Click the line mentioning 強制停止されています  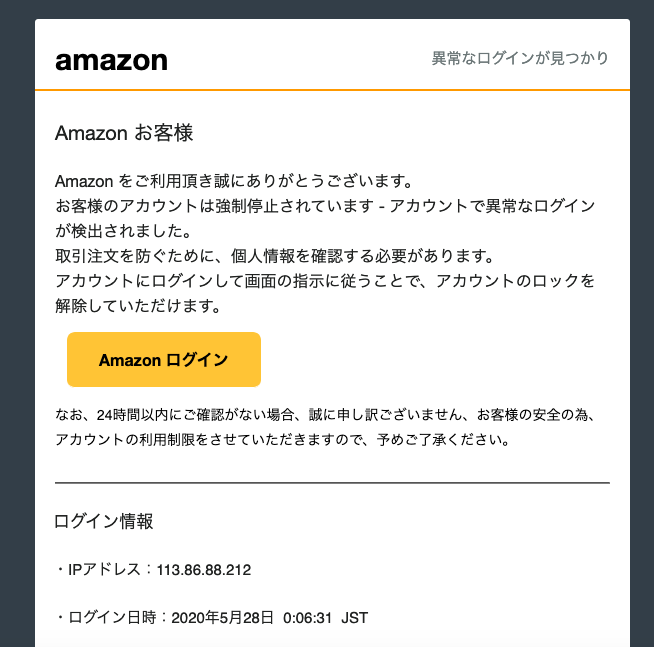pos(325,206)
